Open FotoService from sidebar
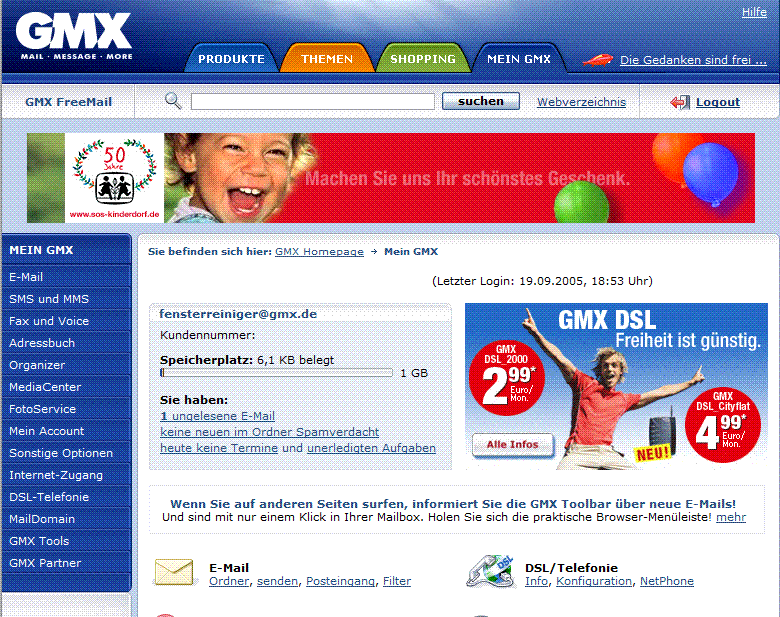 [66, 409]
